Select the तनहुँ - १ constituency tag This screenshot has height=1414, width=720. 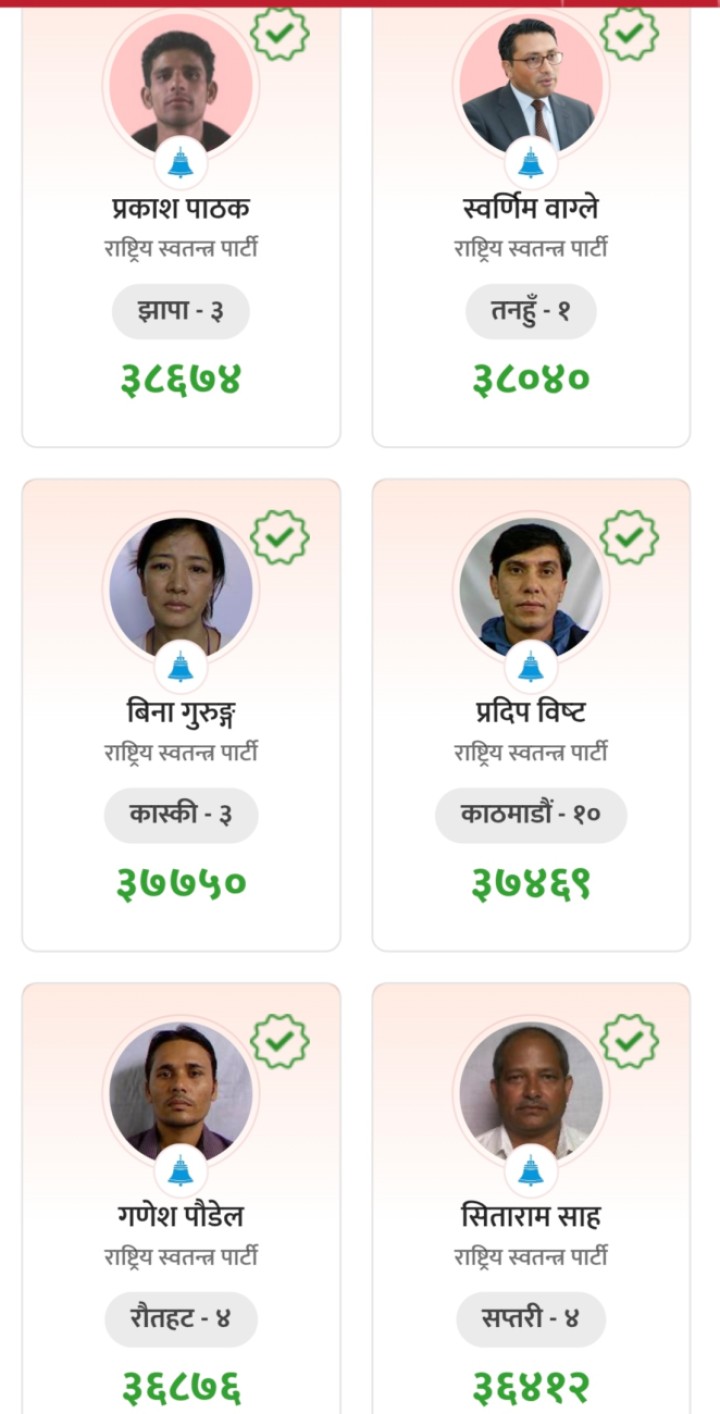(531, 312)
